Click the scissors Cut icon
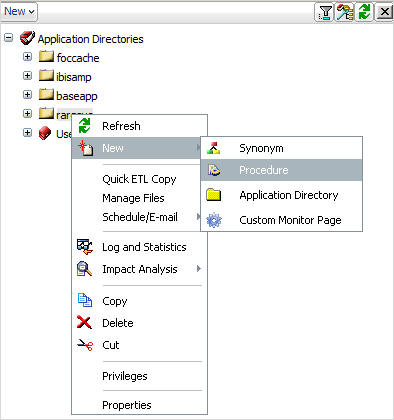Image resolution: width=394 pixels, height=420 pixels. [x=85, y=345]
